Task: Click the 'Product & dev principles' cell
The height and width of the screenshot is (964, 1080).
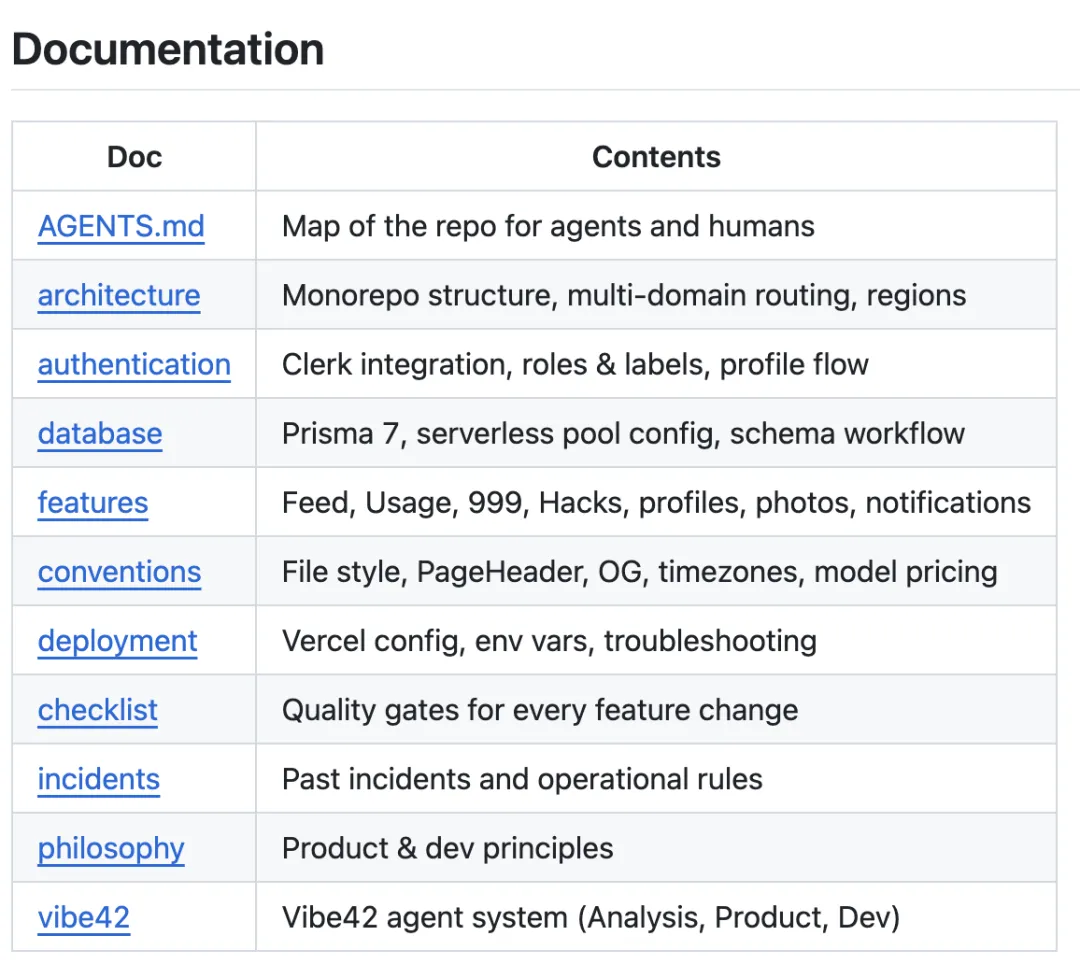Action: 447,848
